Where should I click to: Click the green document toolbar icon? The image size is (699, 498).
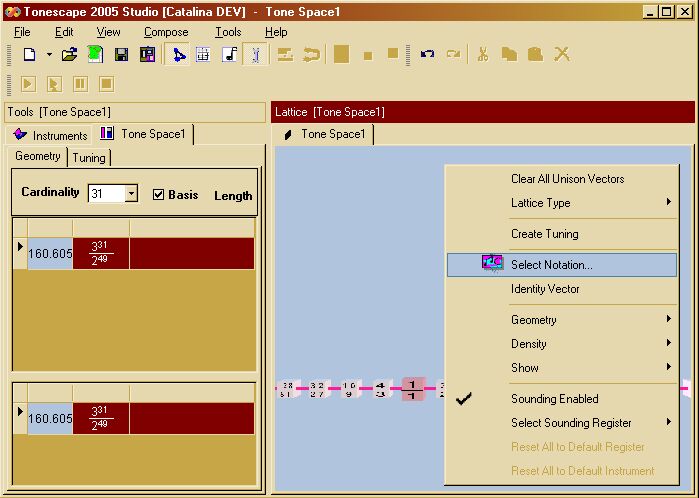tap(95, 55)
